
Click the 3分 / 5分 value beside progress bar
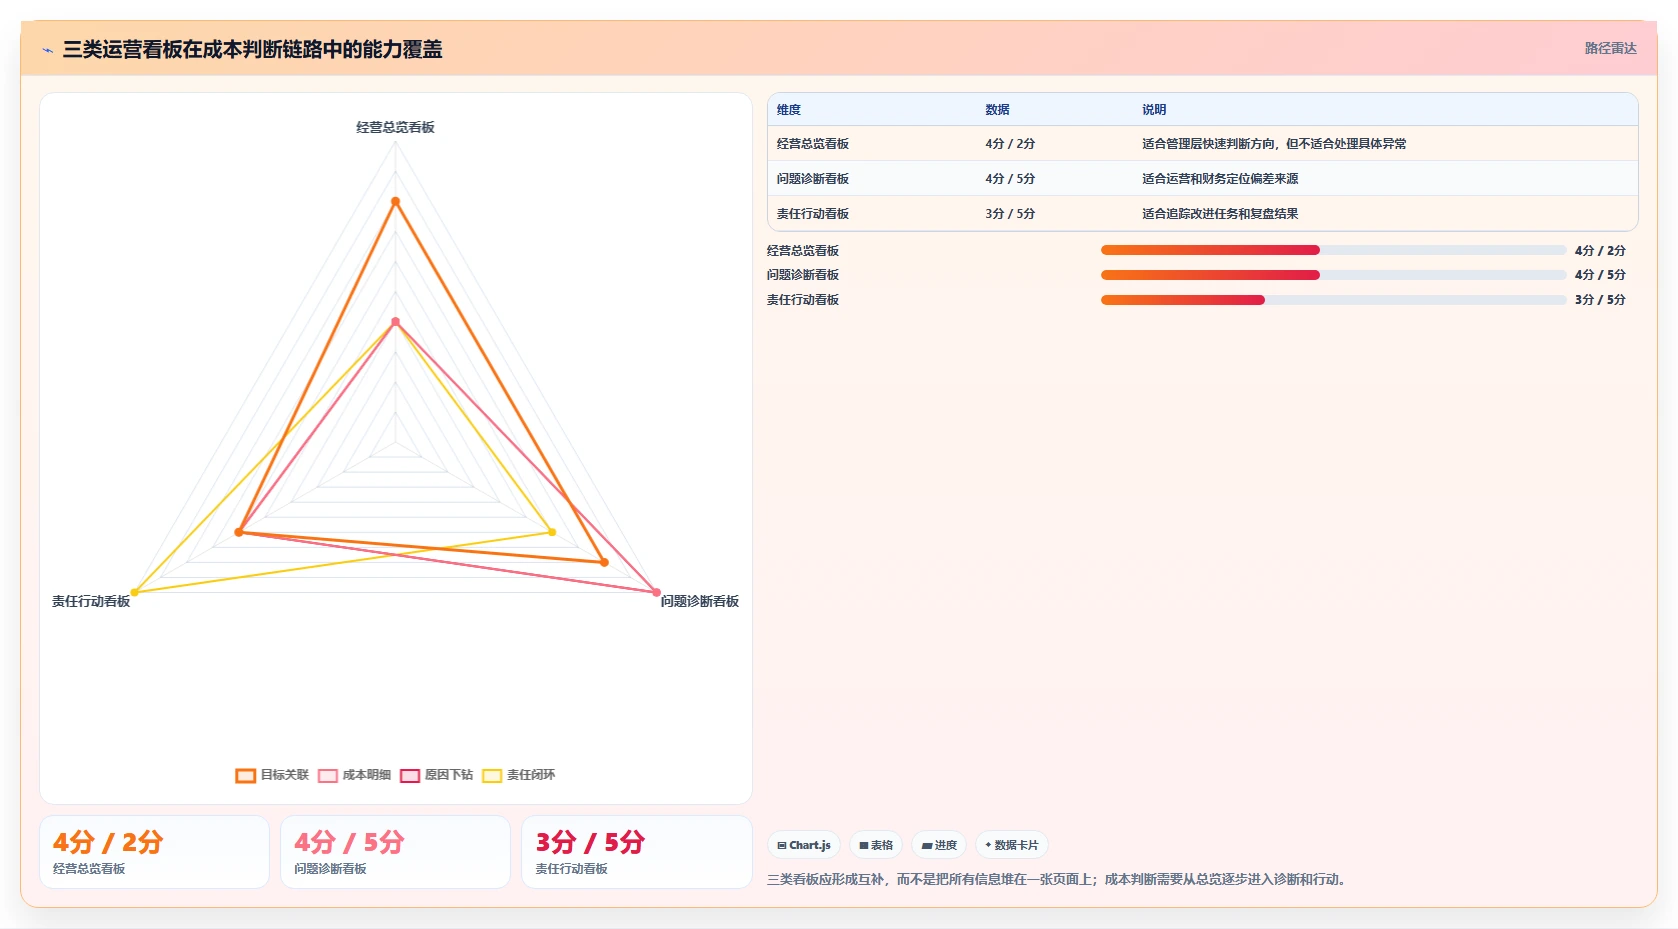(1600, 300)
